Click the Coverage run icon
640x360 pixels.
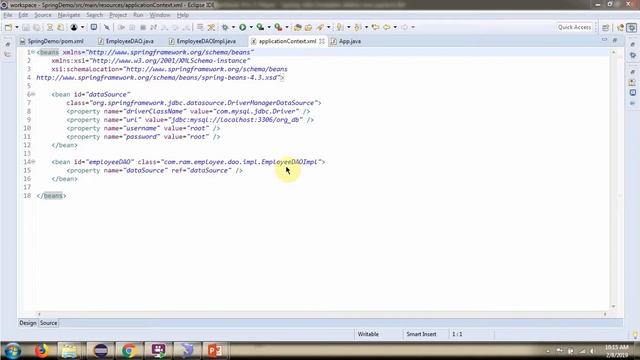click(x=260, y=27)
